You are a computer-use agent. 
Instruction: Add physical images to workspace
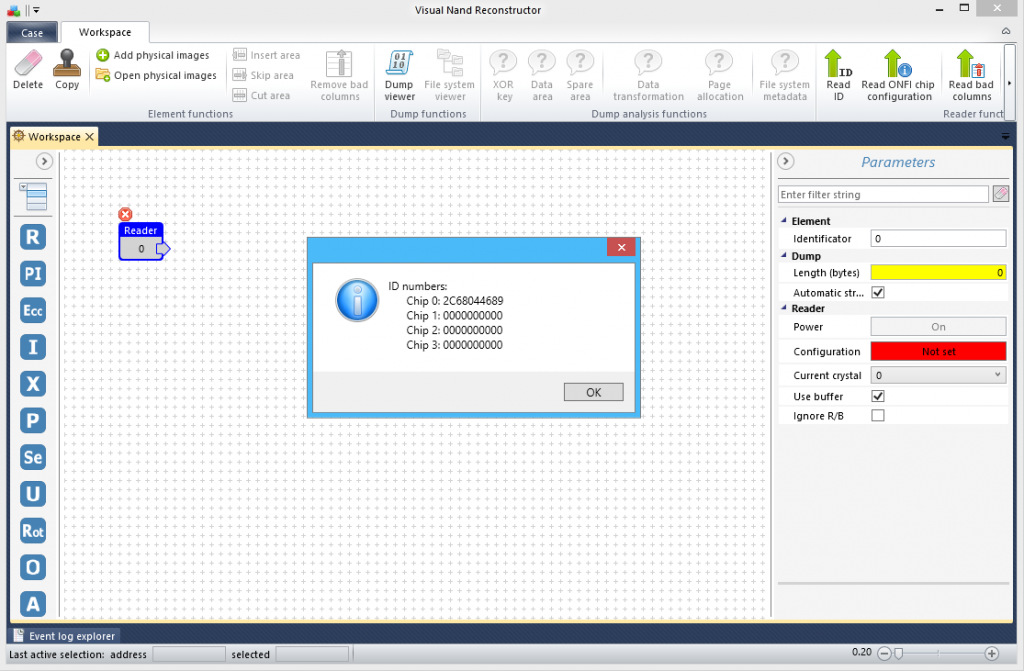153,55
